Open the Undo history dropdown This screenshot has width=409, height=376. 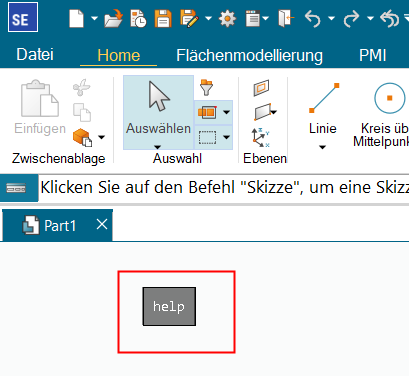point(332,18)
